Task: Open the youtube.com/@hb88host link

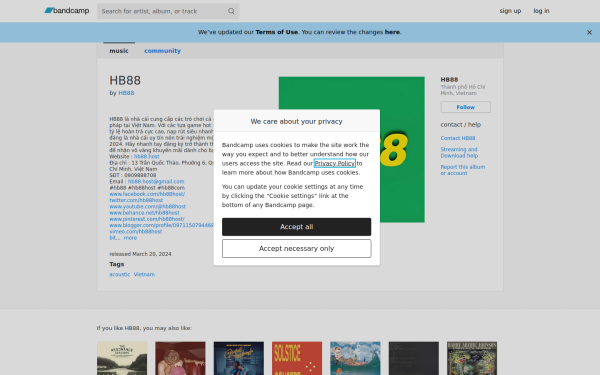Action: point(147,206)
